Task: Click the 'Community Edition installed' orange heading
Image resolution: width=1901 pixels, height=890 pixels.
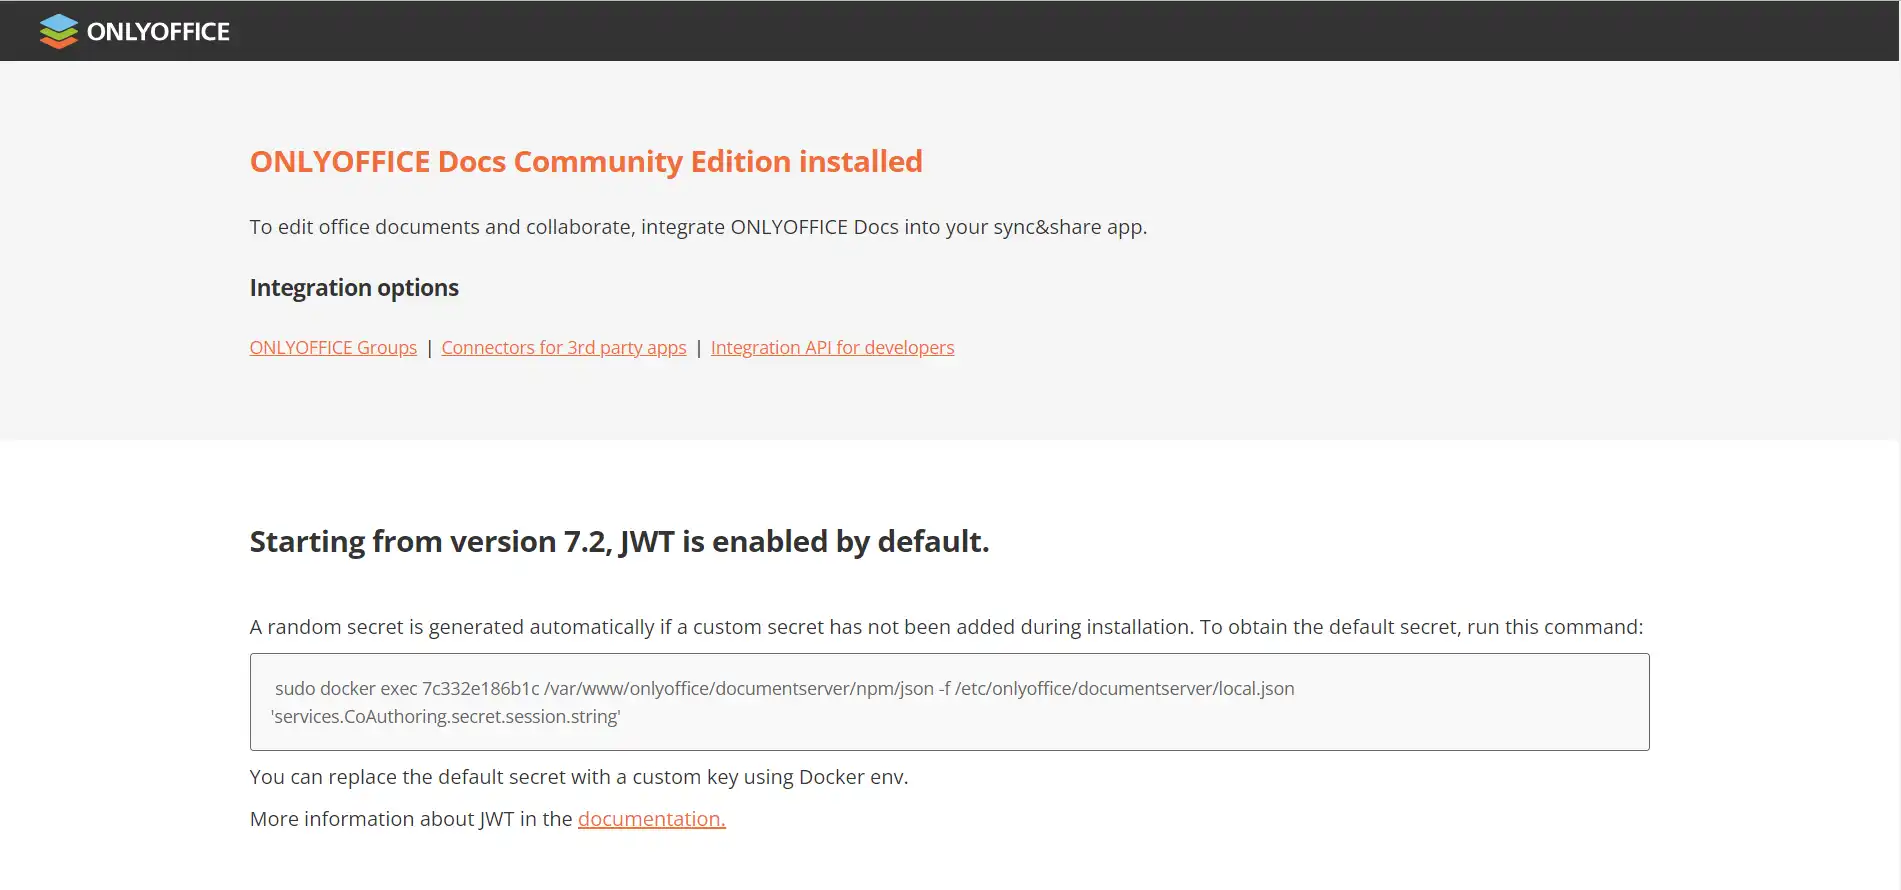Action: coord(586,161)
